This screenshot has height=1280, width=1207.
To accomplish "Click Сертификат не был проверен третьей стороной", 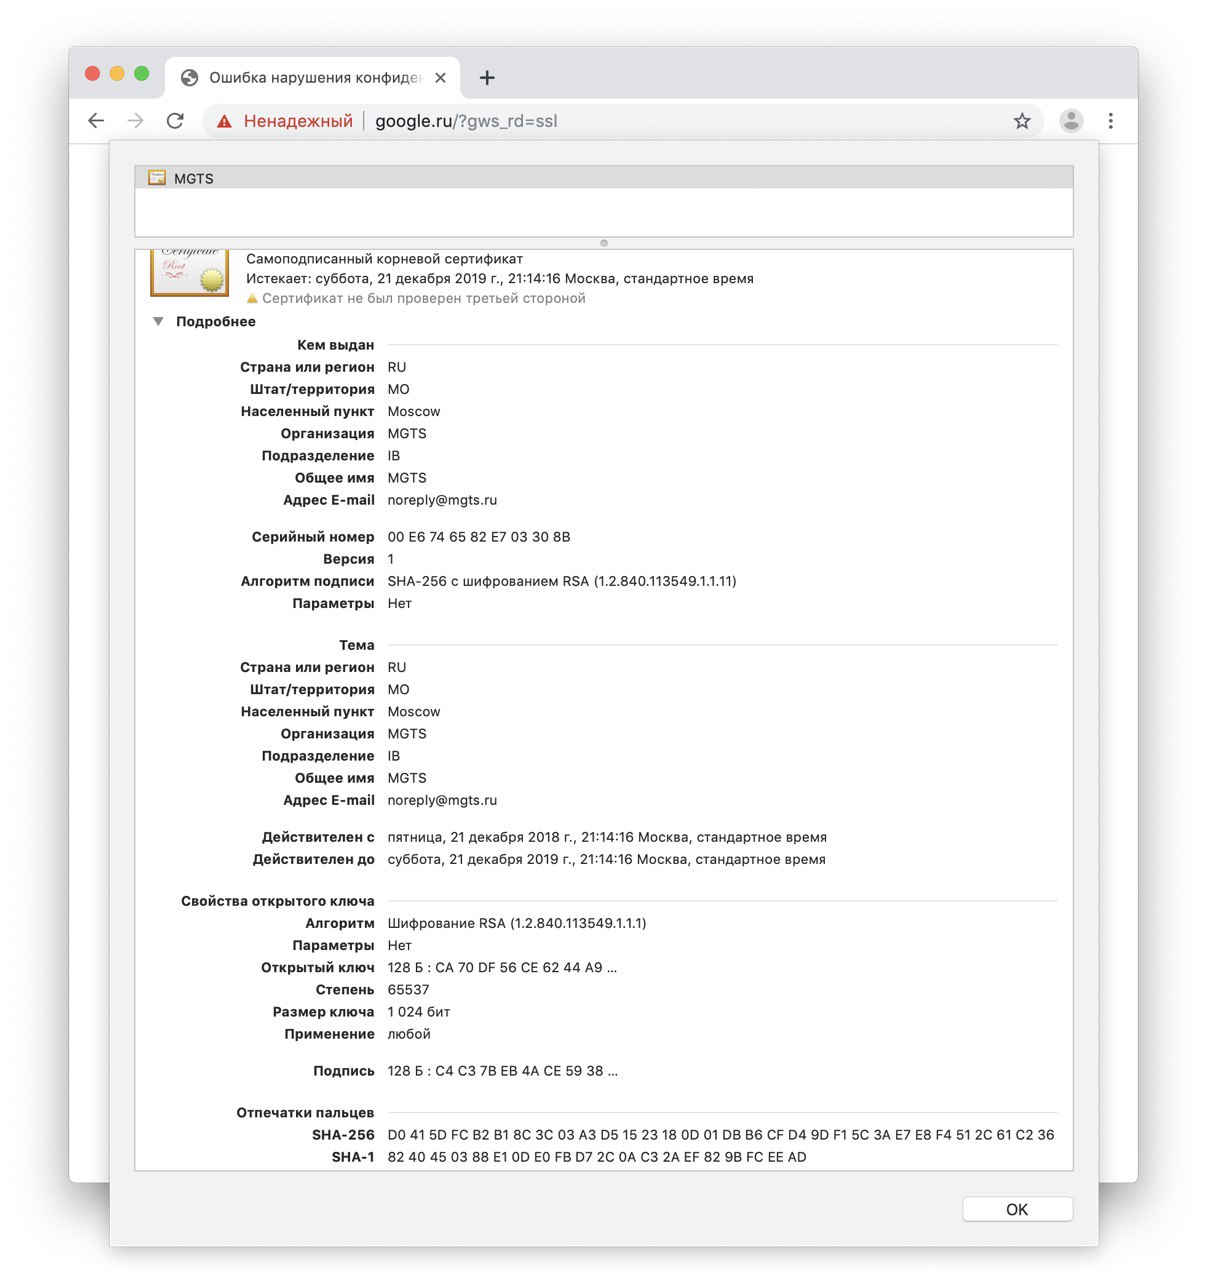I will tap(424, 298).
